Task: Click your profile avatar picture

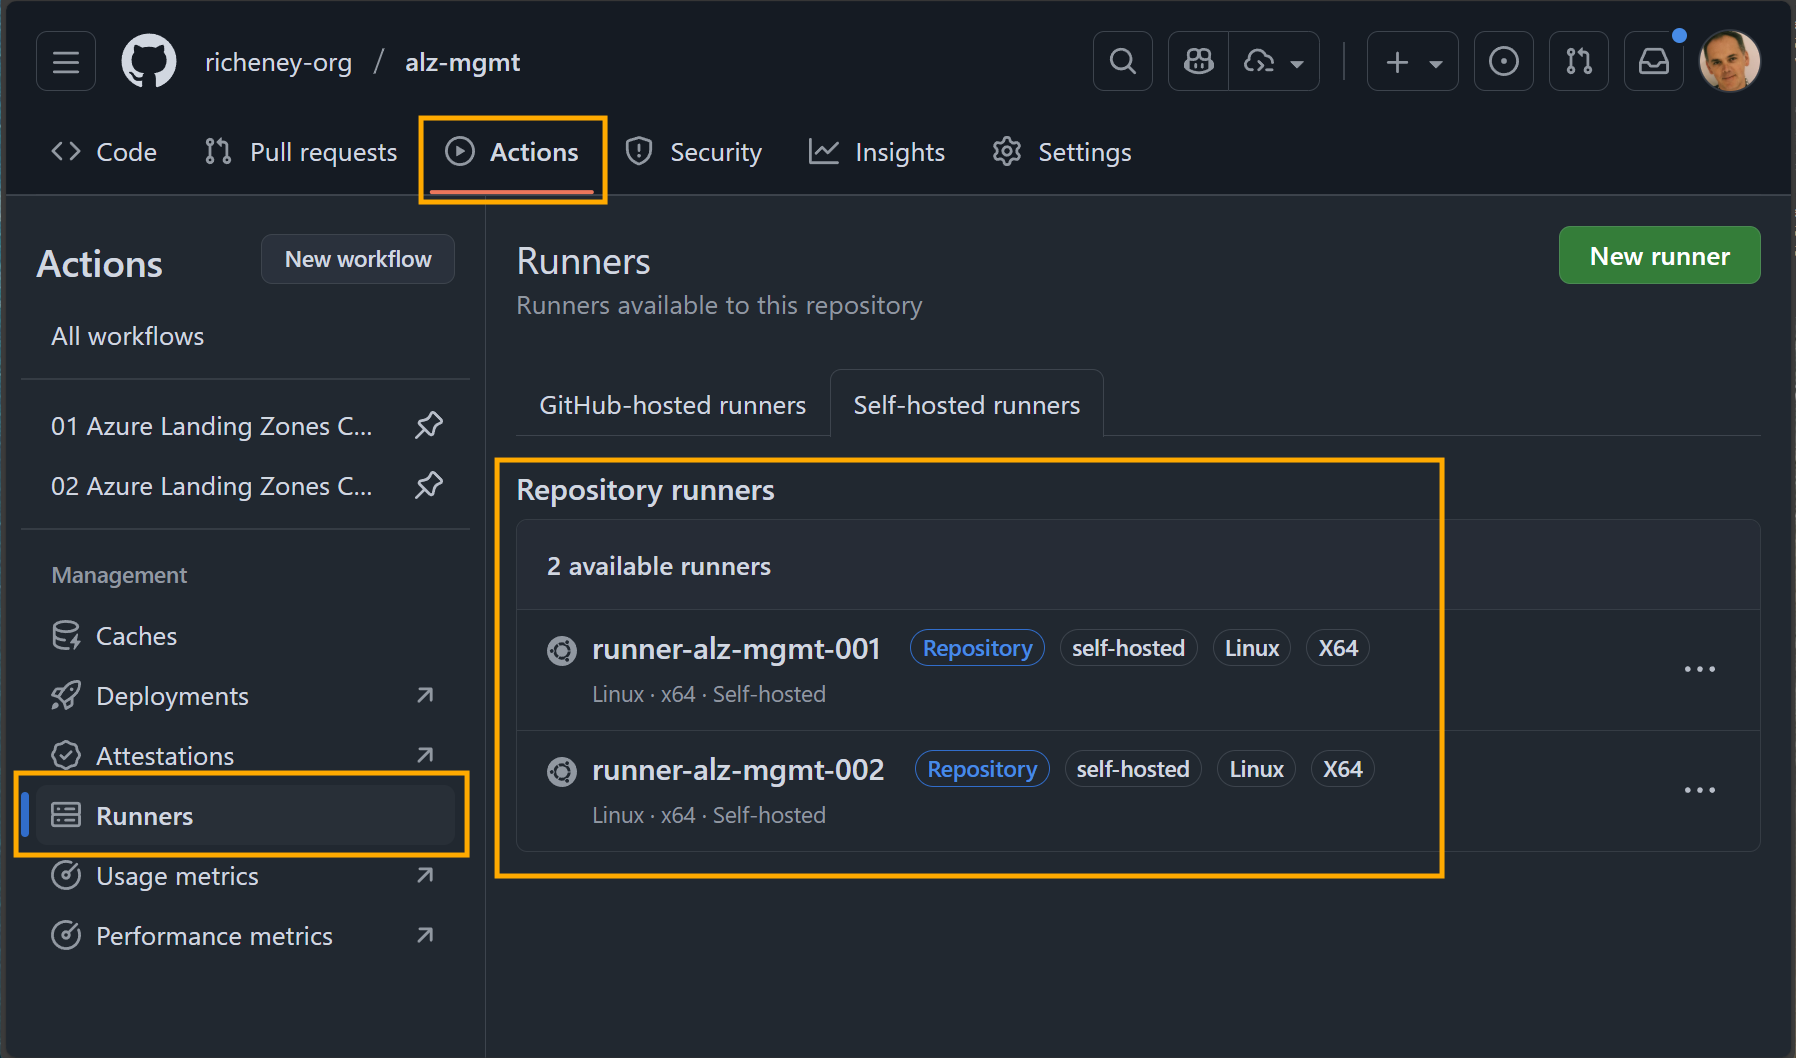Action: click(1730, 61)
